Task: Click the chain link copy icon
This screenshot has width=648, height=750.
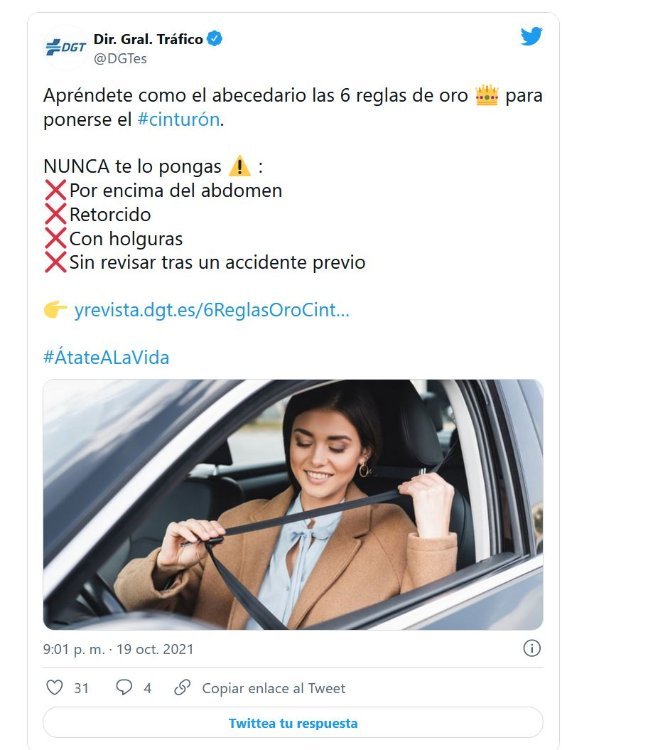Action: tap(182, 687)
